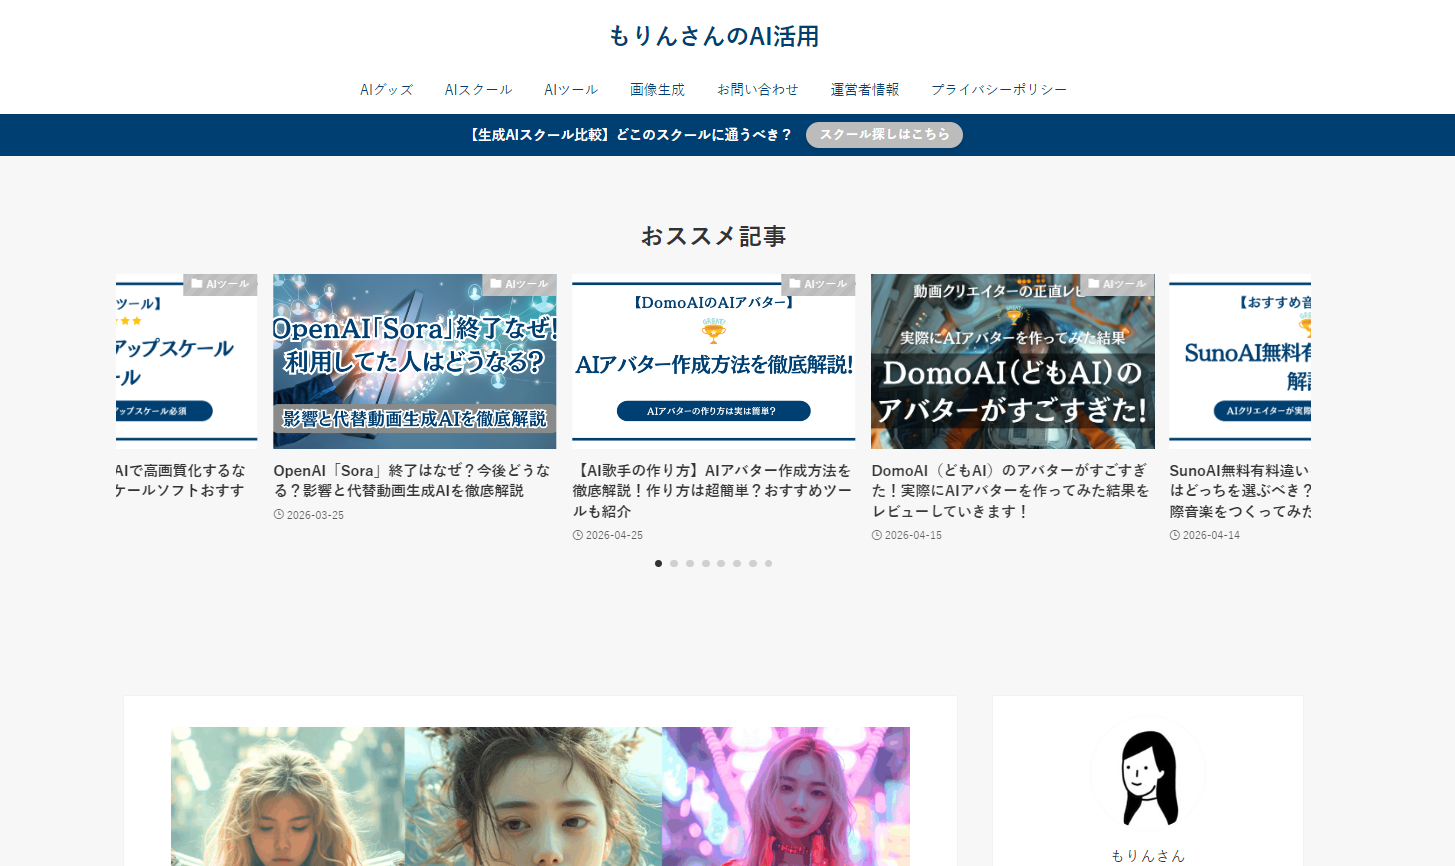Screen dimensions: 1455x866
Task: Click the 【AI歌手の作り方】 article title
Action: pyautogui.click(x=712, y=491)
